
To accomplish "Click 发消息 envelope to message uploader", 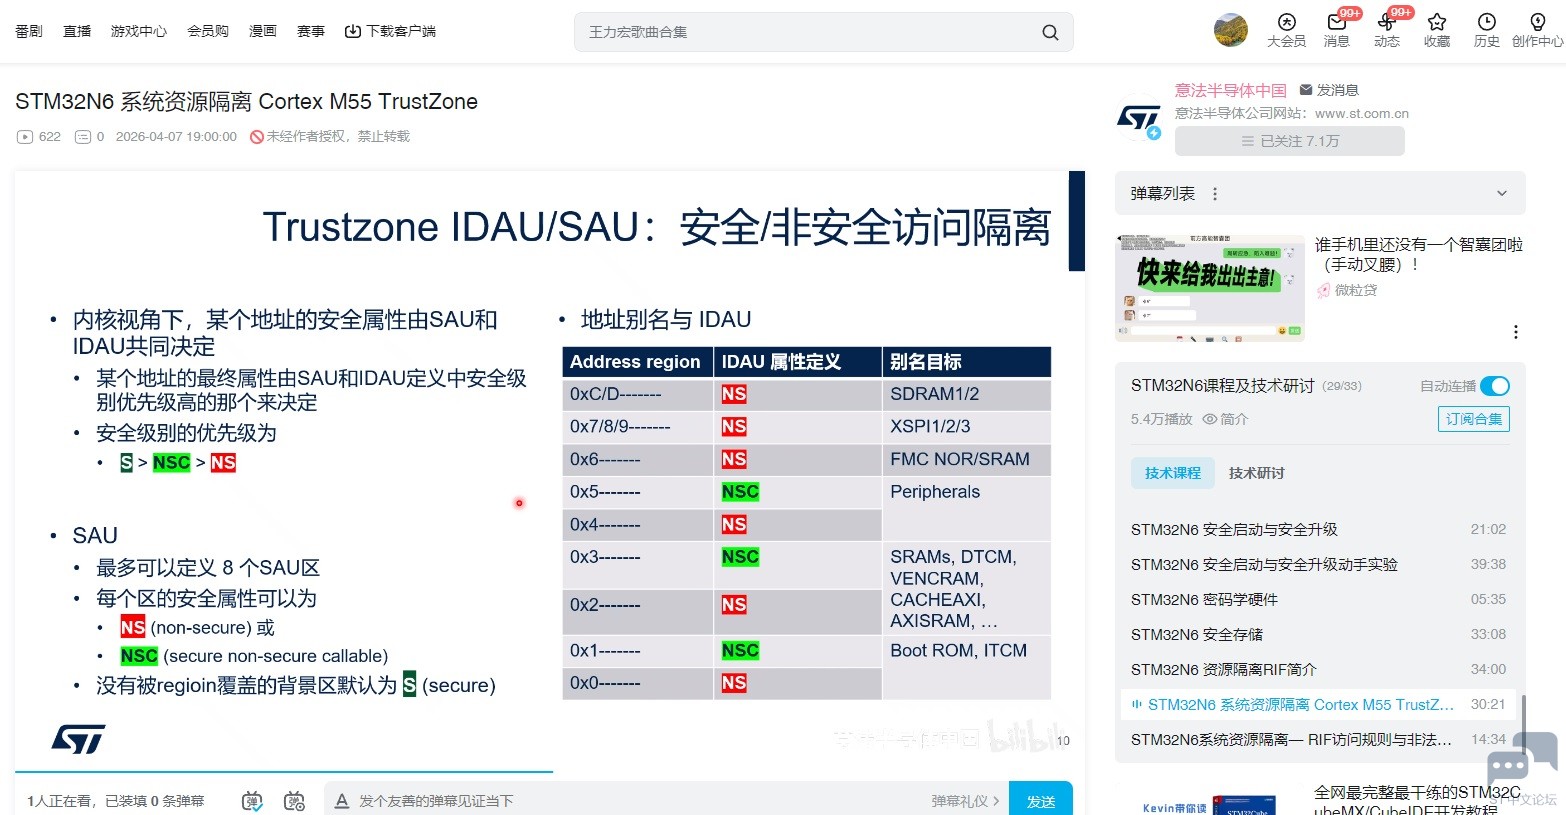I will coord(1328,90).
